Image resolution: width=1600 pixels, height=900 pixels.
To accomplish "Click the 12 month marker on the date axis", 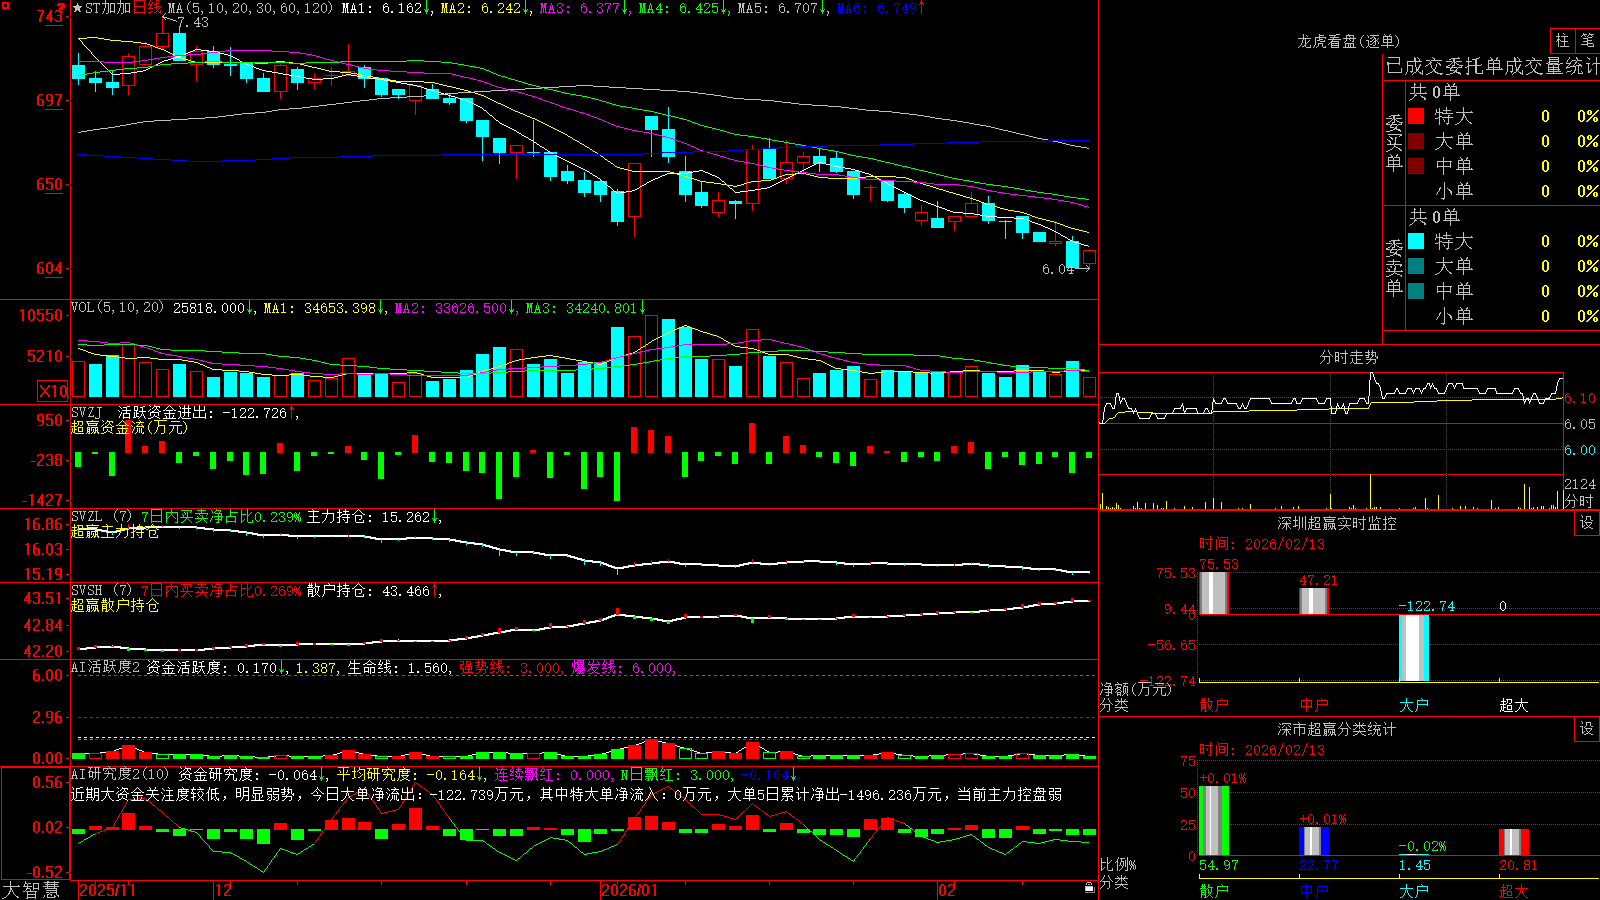I will (x=224, y=890).
